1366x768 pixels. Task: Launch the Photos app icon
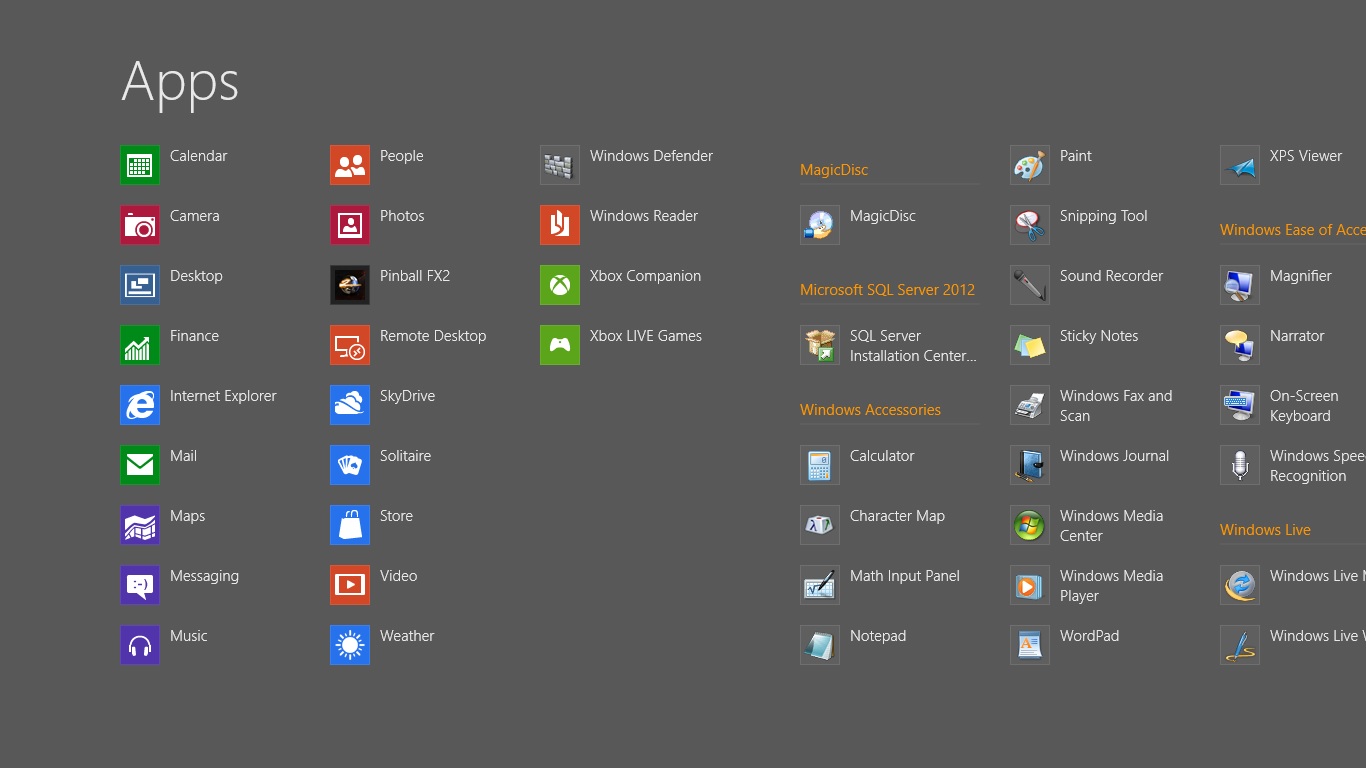coord(350,225)
